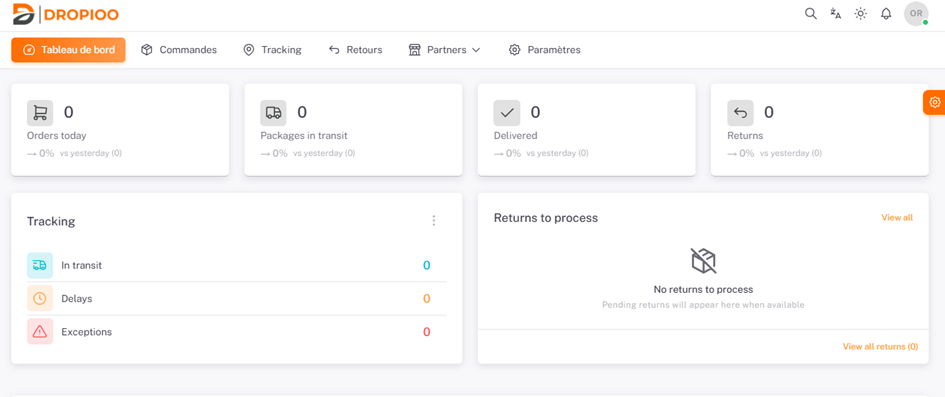Viewport: 945px width, 397px height.
Task: Click vs yesterday text in Delivered card
Action: [557, 153]
